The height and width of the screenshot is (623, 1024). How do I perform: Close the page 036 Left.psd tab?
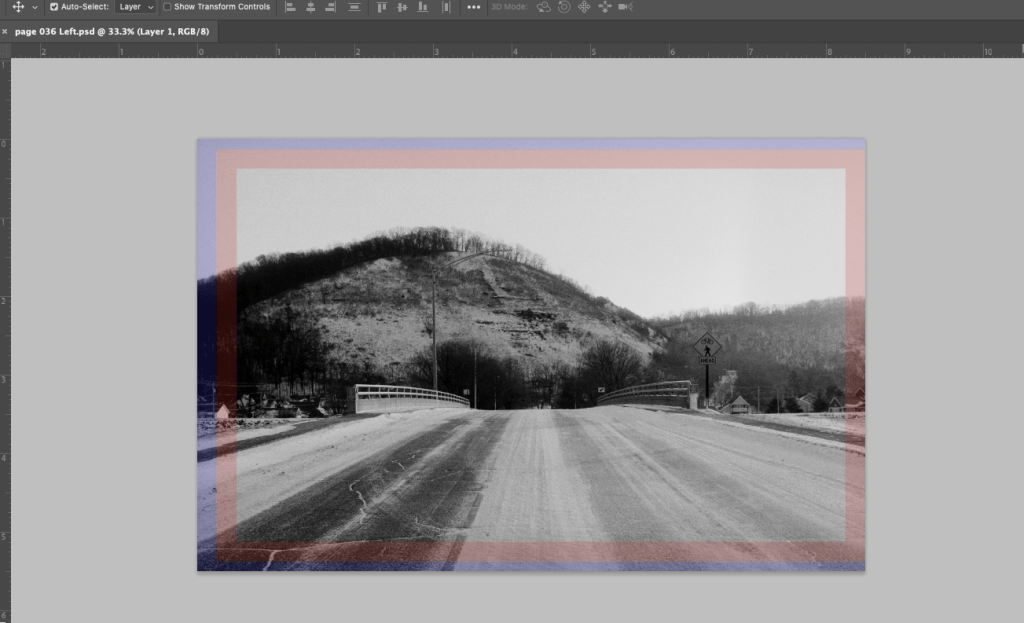[x=5, y=32]
